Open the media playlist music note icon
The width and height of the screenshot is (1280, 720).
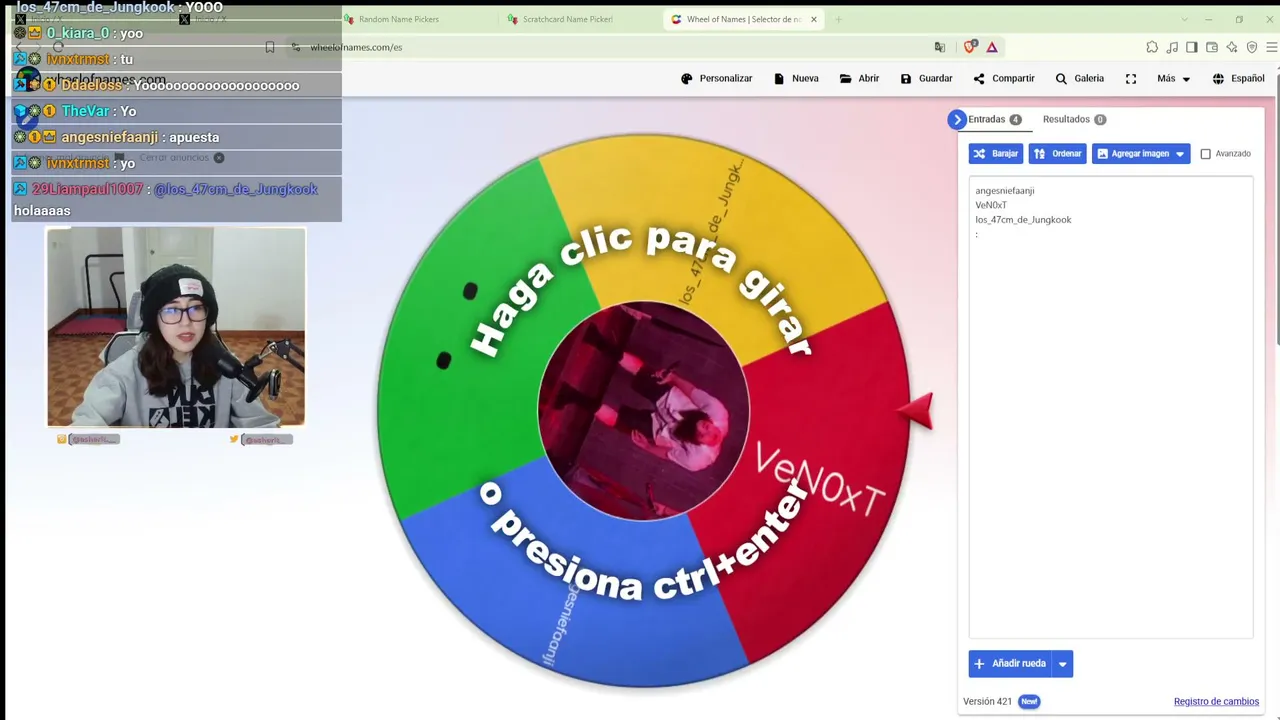point(1172,47)
